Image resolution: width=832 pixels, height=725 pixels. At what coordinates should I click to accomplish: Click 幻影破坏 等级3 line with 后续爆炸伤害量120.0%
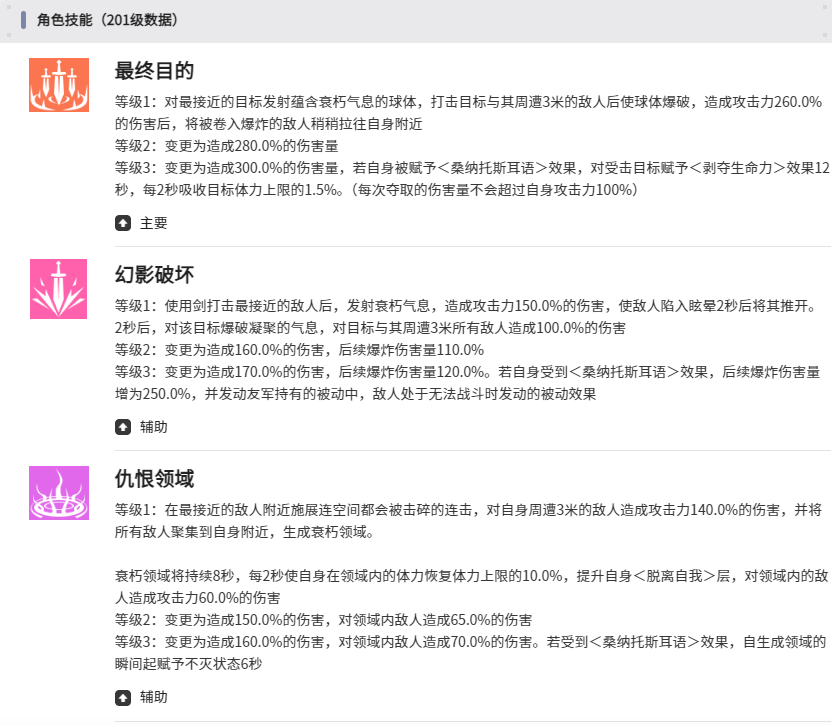(467, 372)
